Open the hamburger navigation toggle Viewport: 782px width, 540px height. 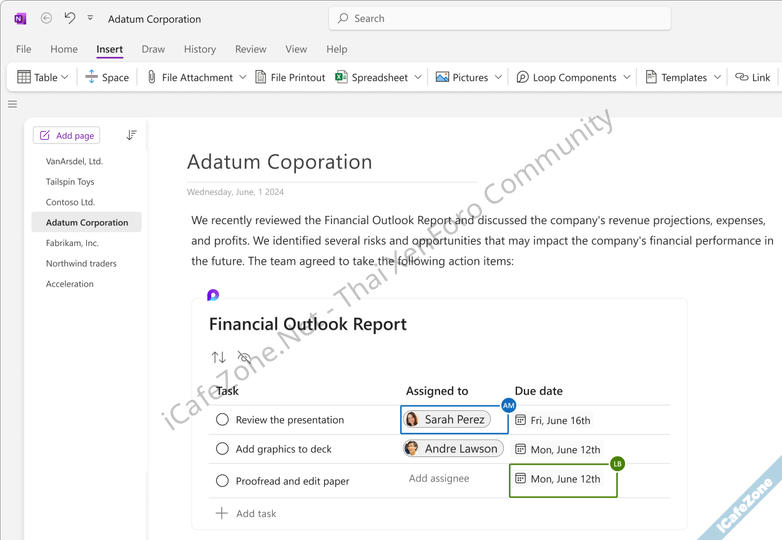pos(13,104)
